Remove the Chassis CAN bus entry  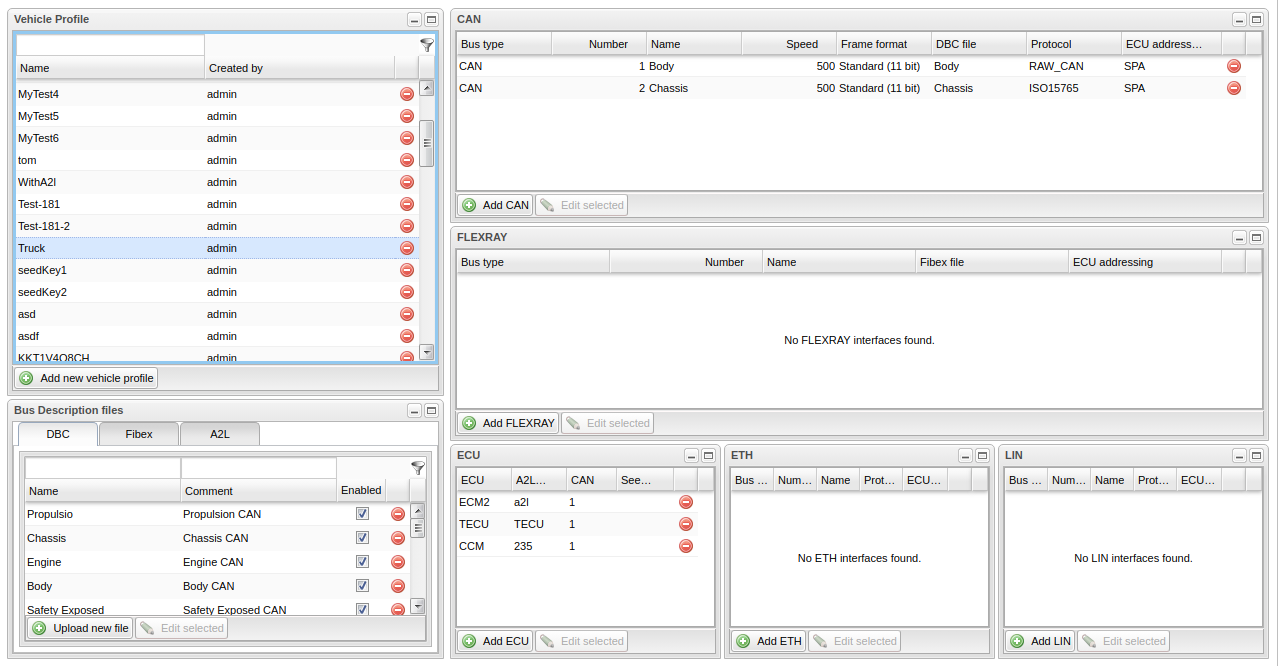1233,88
